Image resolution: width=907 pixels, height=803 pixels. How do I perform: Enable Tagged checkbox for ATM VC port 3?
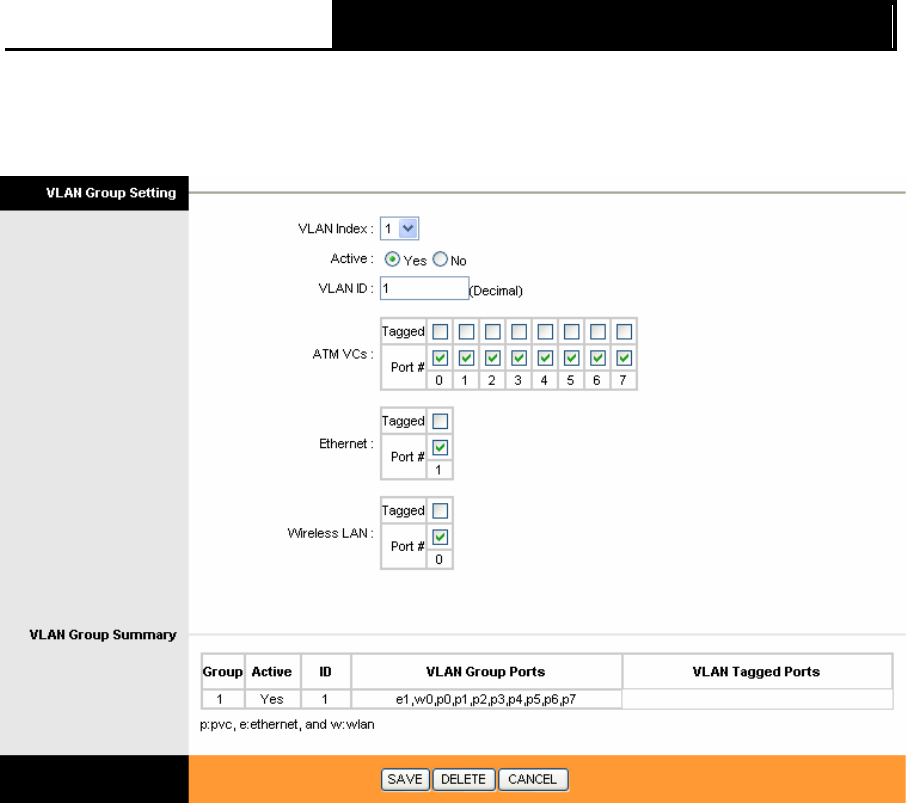pyautogui.click(x=519, y=331)
